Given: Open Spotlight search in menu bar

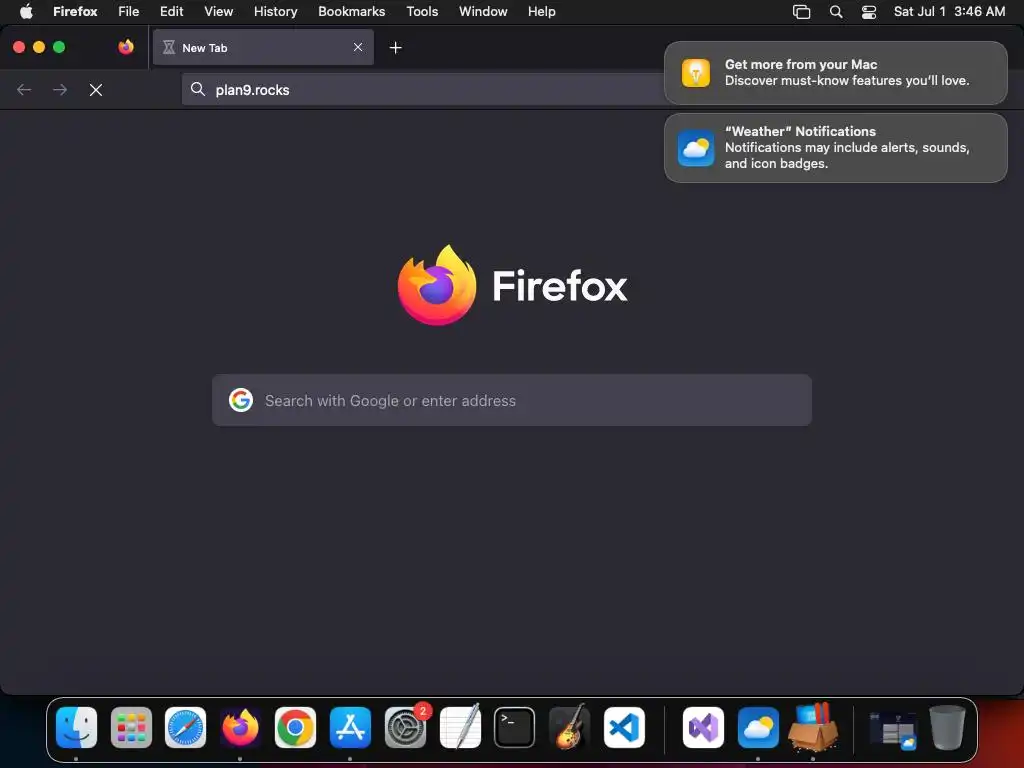Looking at the screenshot, I should pyautogui.click(x=836, y=12).
